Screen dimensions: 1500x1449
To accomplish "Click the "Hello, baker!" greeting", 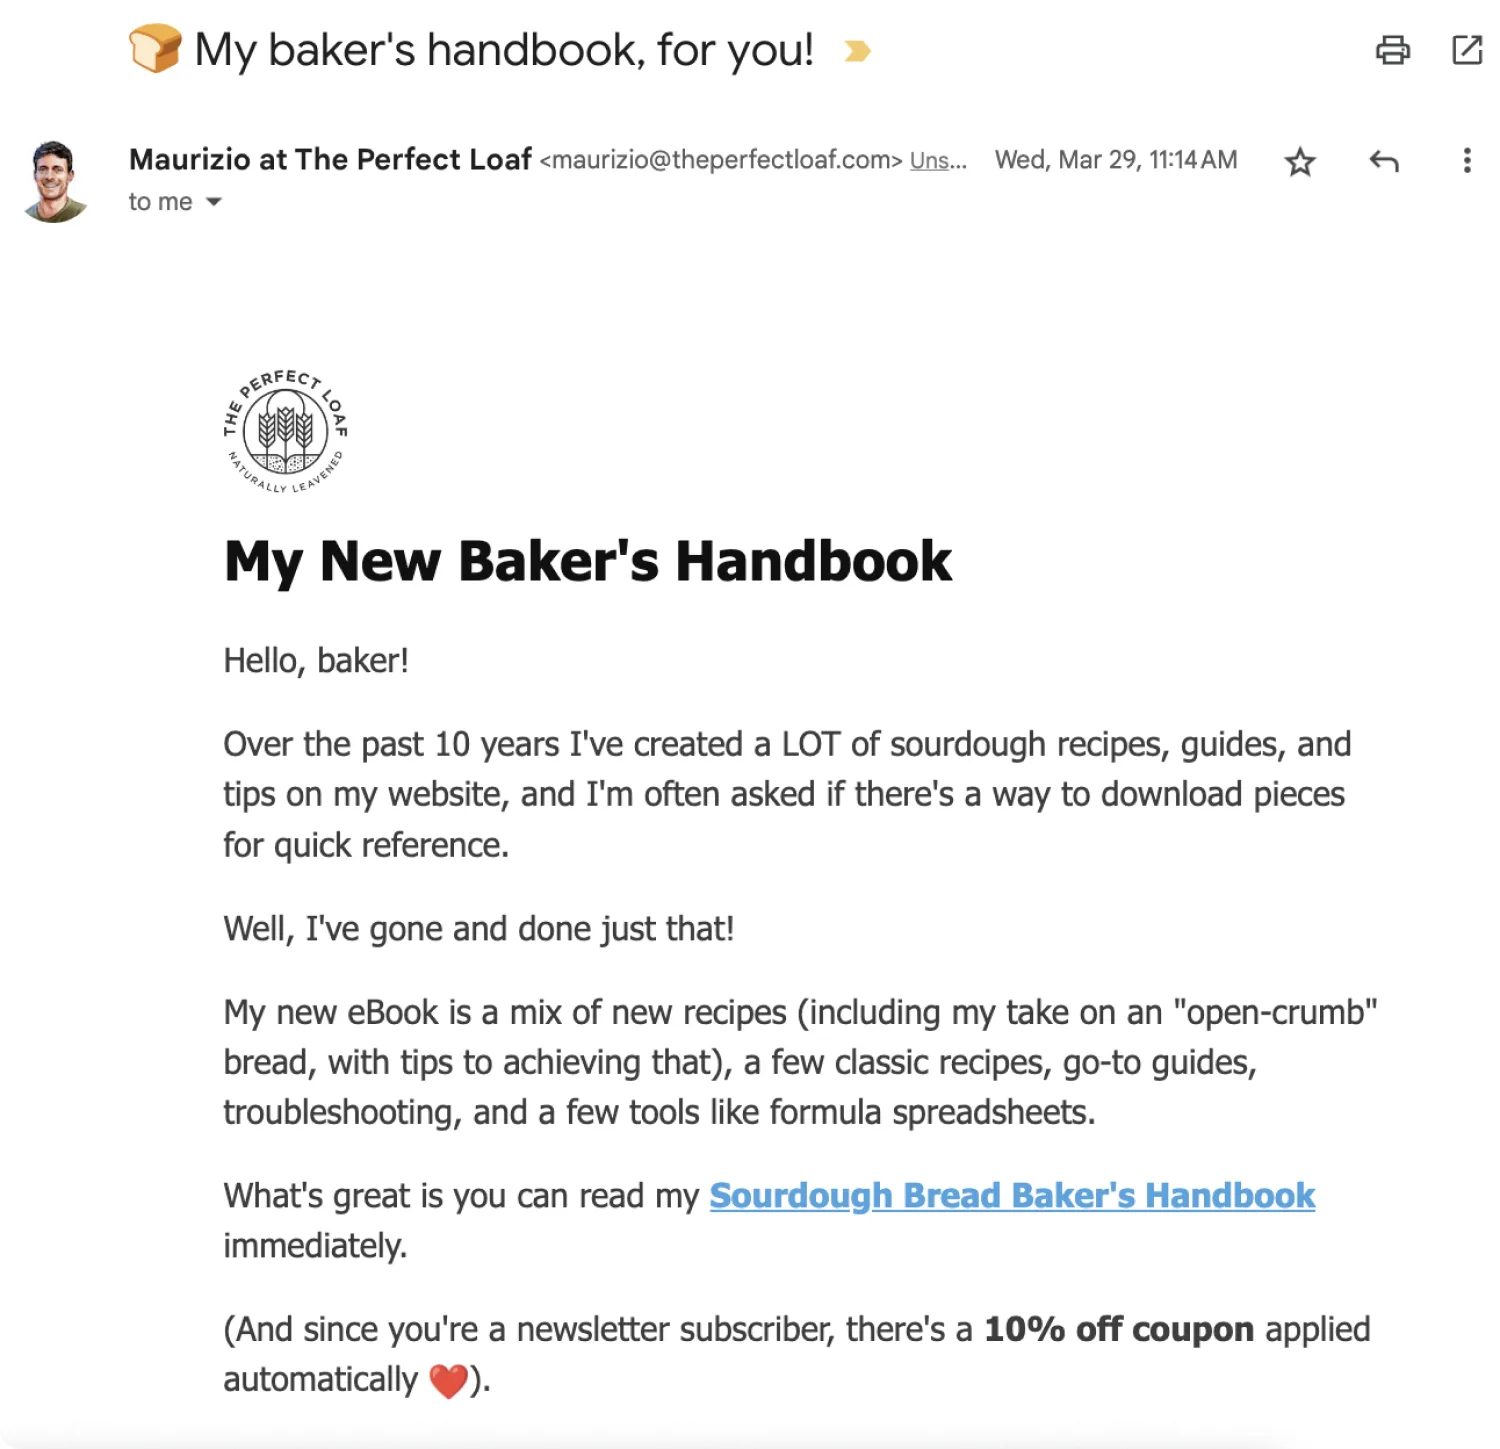I will [x=316, y=661].
